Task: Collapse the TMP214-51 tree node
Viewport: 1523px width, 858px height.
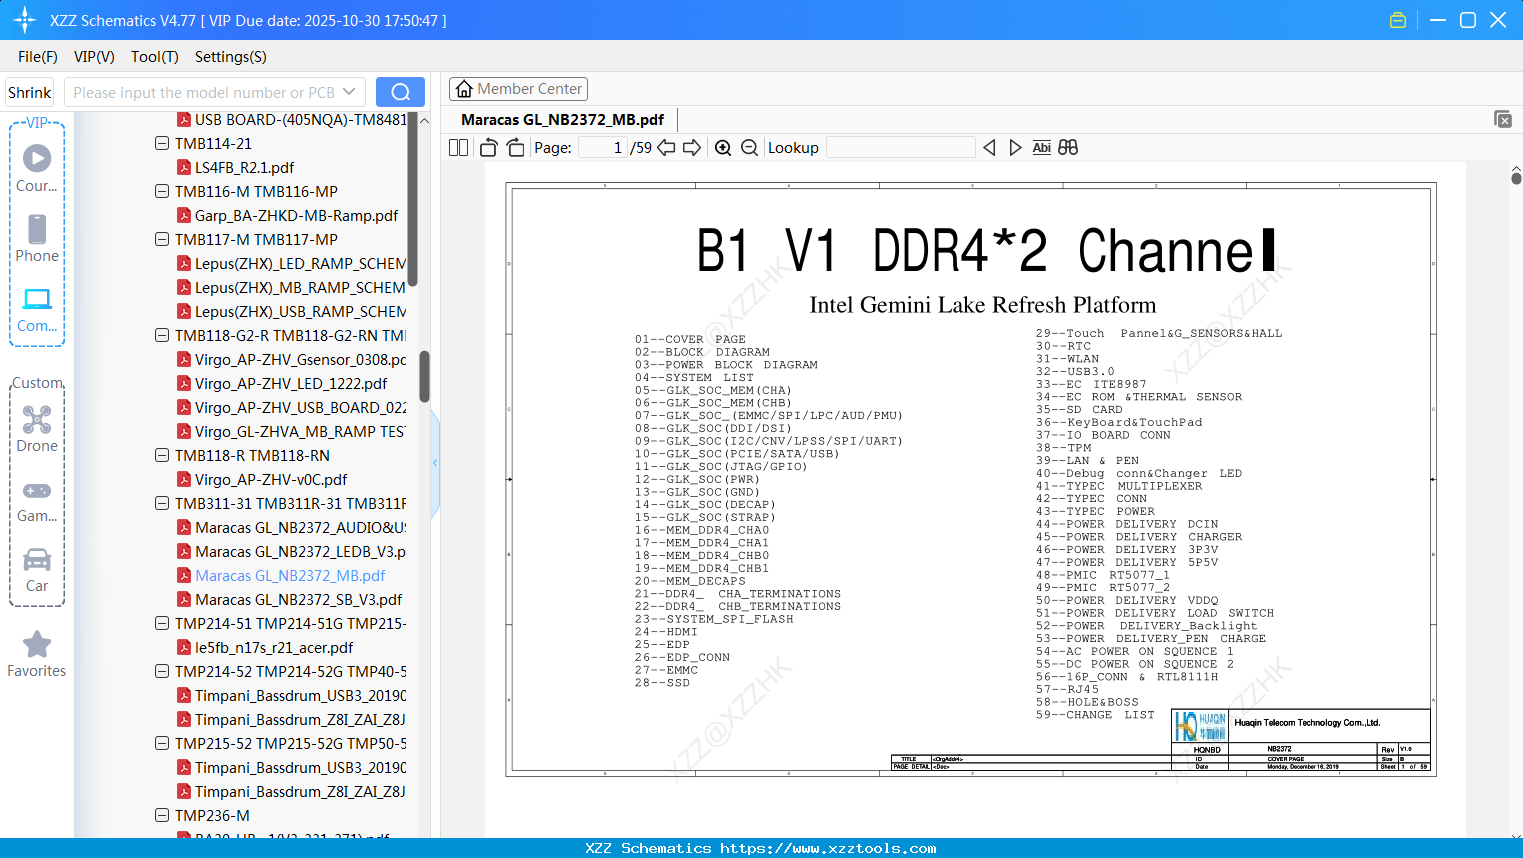Action: tap(162, 623)
